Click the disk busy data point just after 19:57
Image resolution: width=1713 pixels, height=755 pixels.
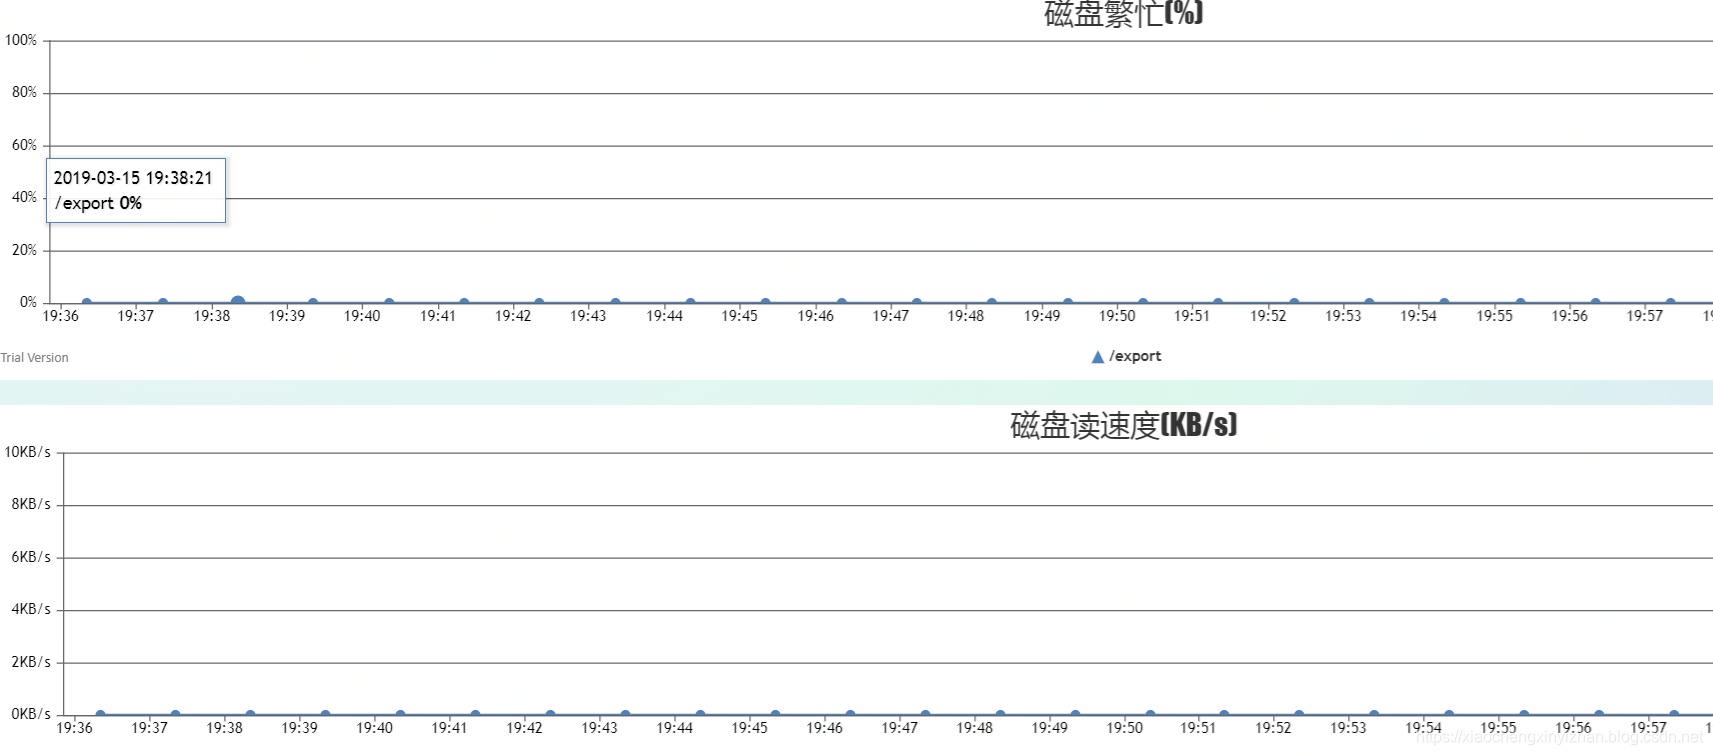(1670, 302)
